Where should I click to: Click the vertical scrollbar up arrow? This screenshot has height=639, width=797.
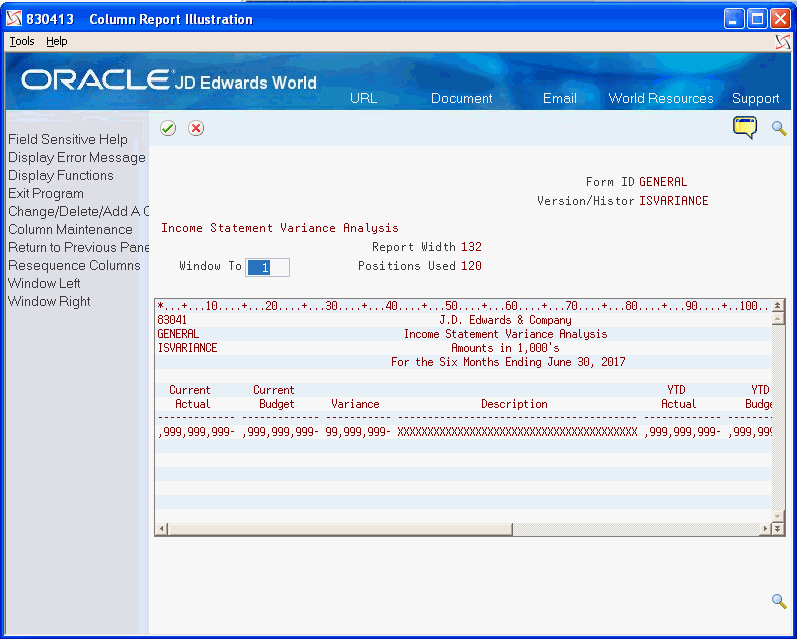(x=777, y=319)
